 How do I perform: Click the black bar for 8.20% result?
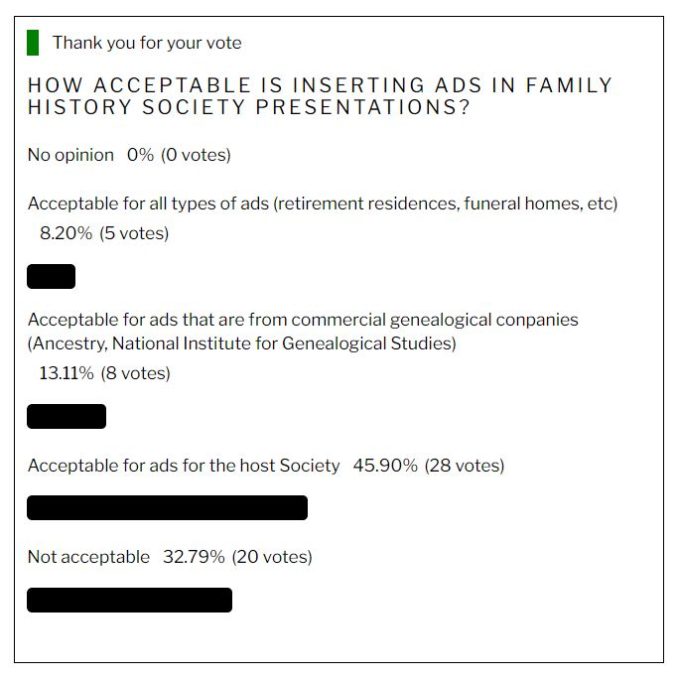(x=51, y=276)
